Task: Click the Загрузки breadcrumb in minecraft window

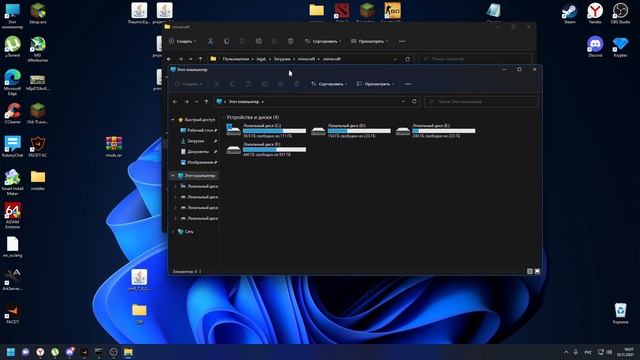Action: coord(282,59)
